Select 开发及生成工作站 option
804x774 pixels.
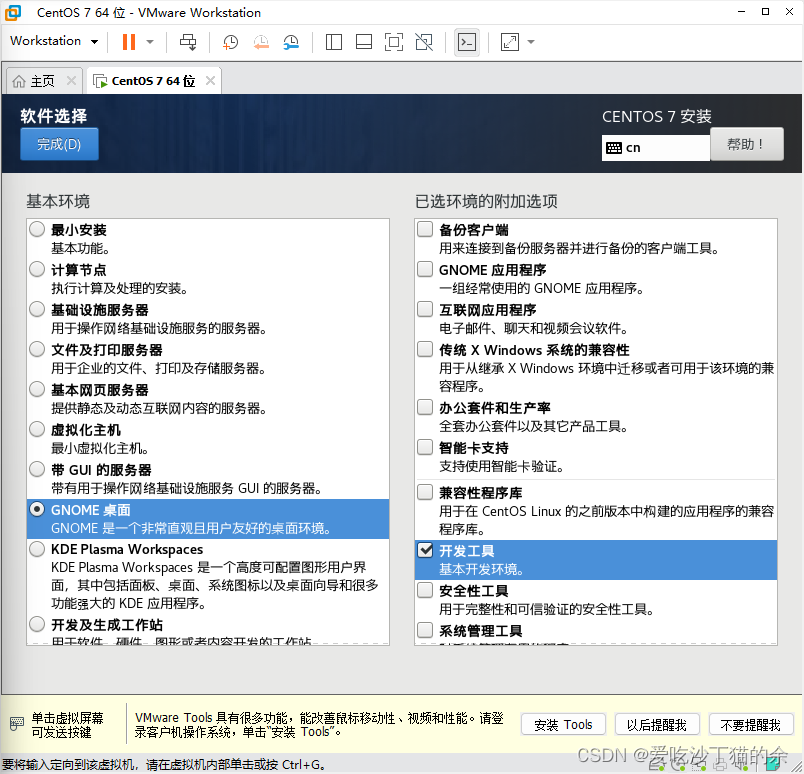(37, 624)
